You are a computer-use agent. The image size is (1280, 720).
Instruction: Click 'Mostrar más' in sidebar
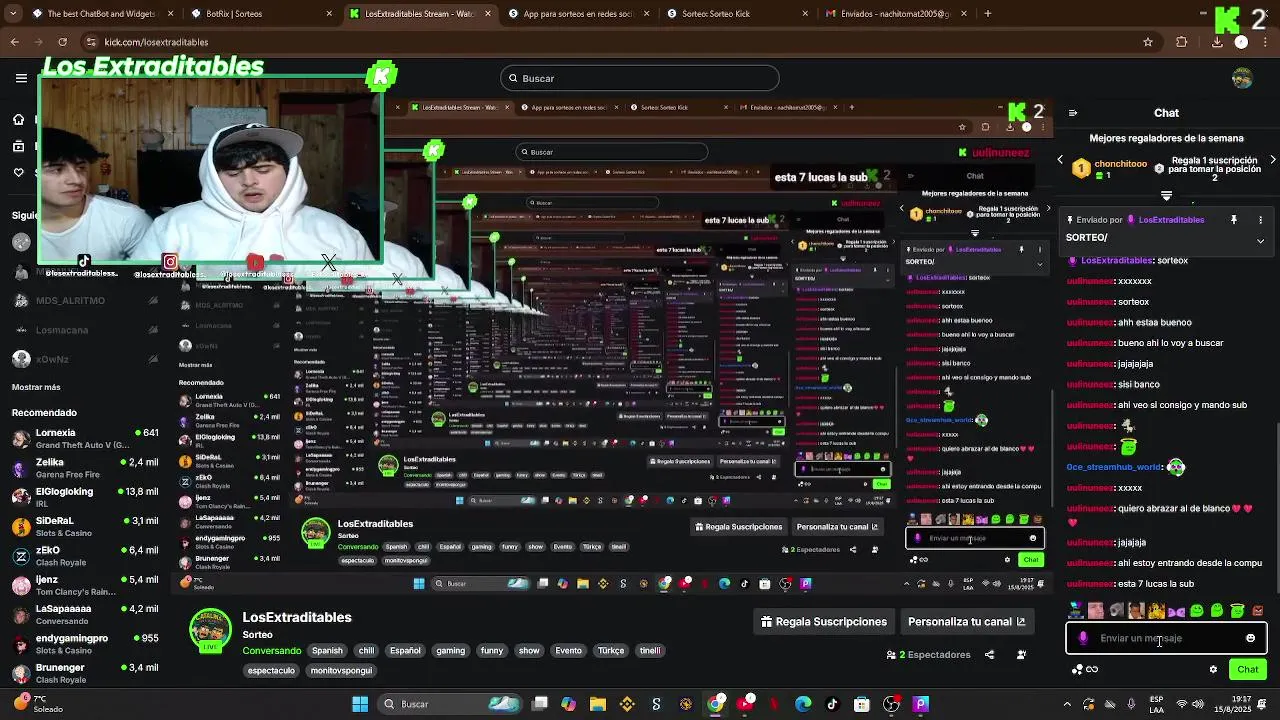(36, 387)
